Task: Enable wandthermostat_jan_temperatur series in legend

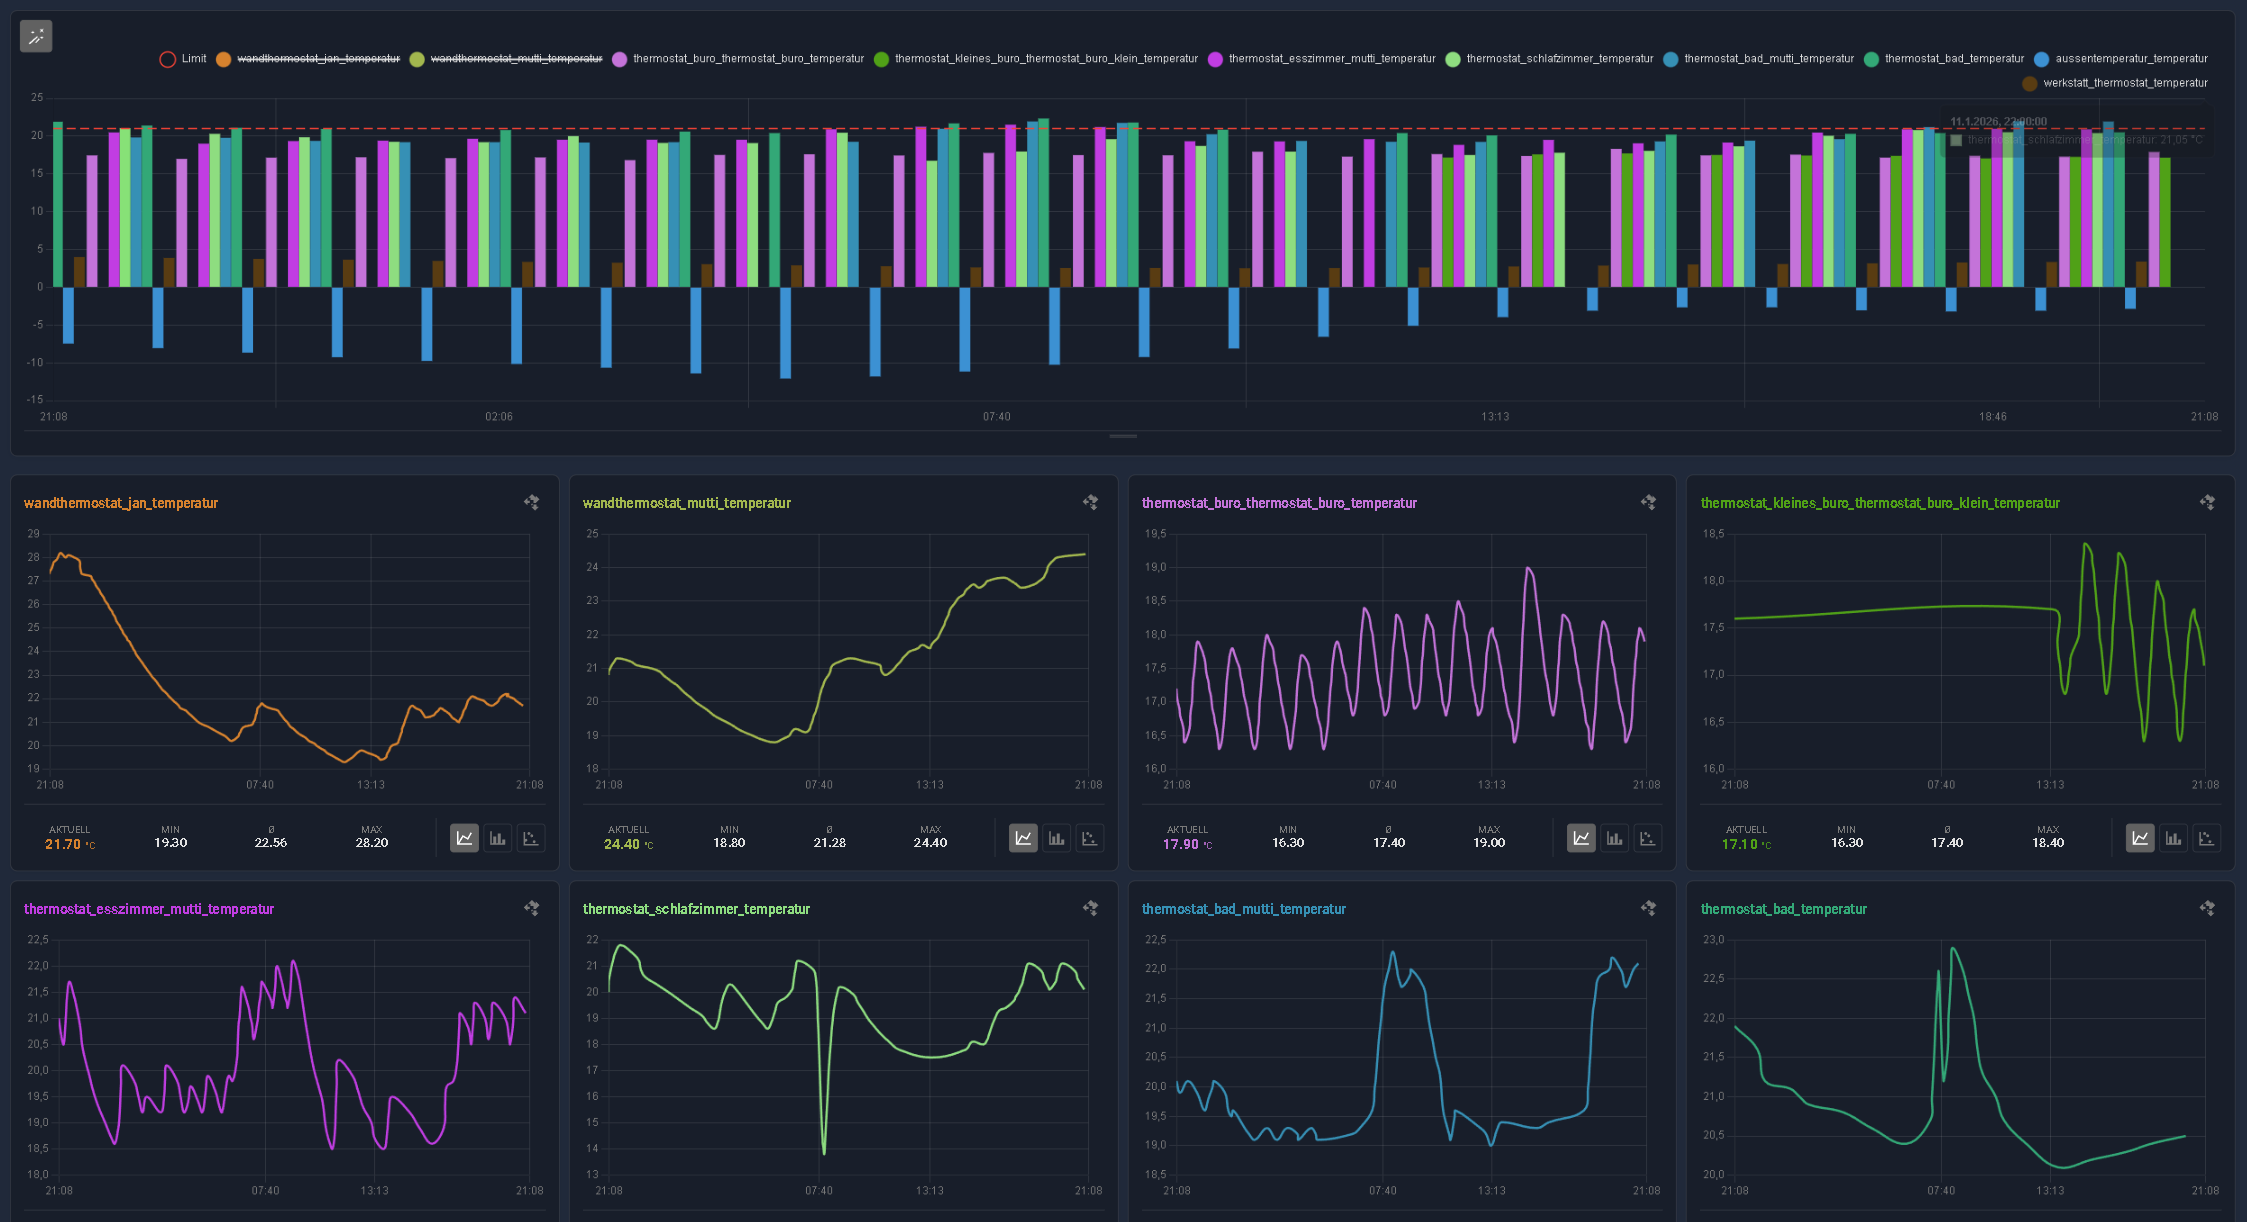Action: click(x=318, y=59)
